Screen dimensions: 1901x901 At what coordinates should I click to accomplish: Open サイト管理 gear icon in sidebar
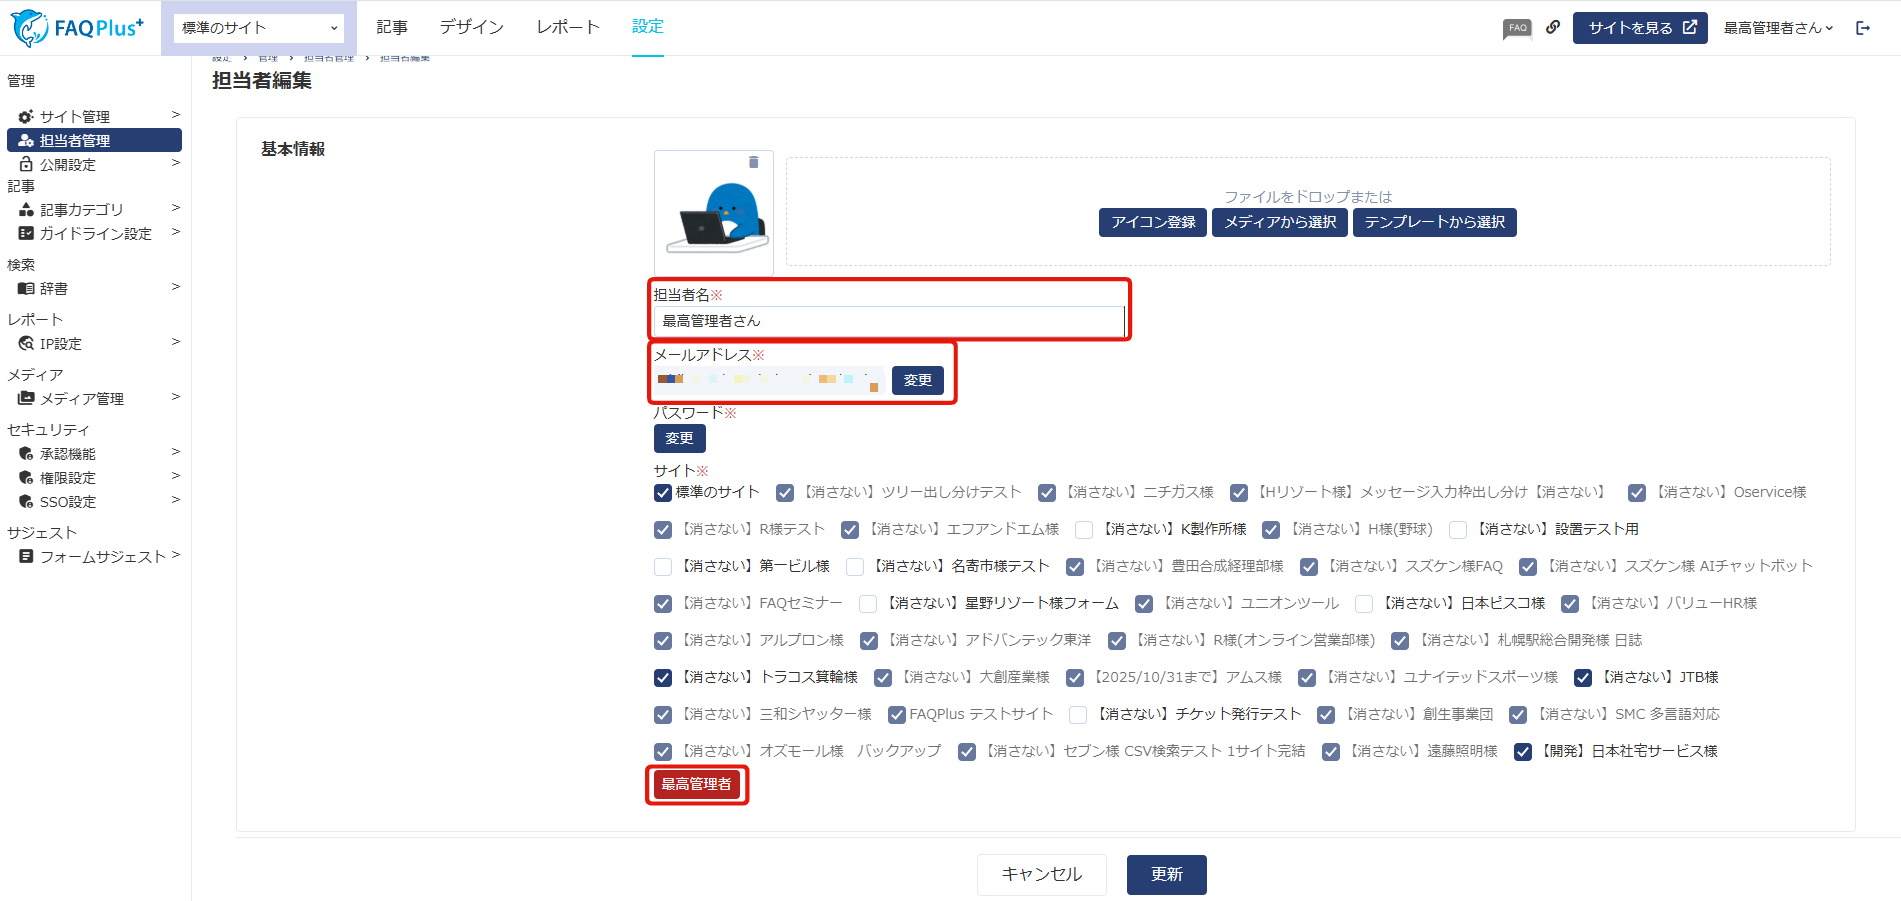(26, 117)
